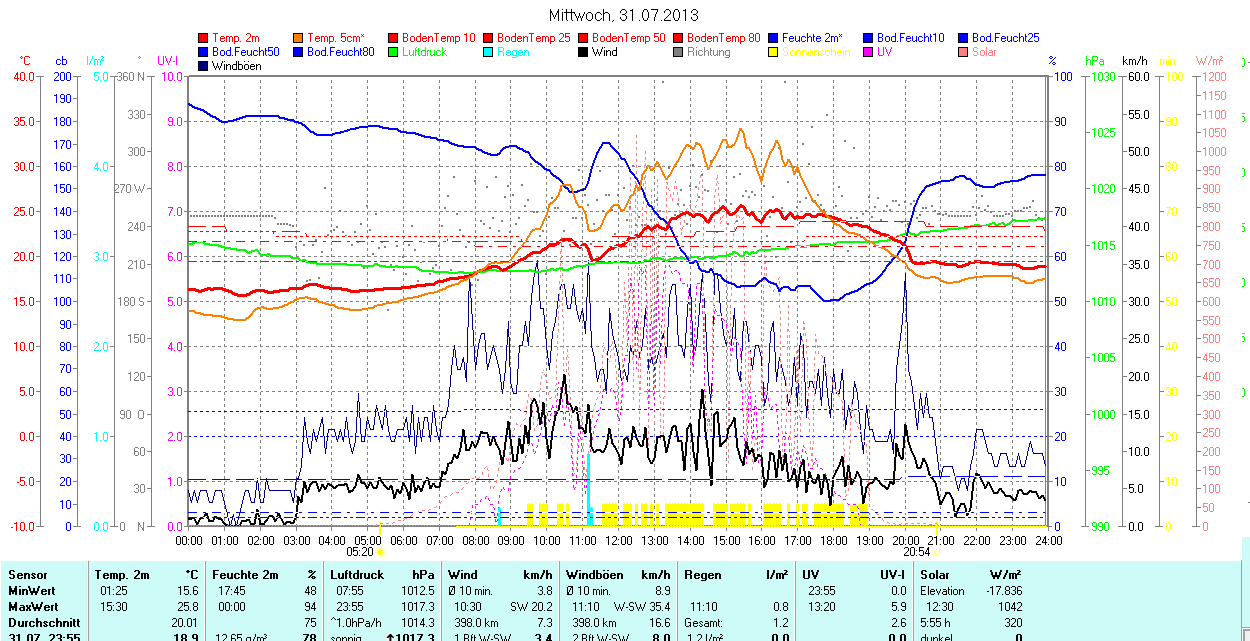Screen dimensions: 1250x641
Task: Click the dark blue Windböen legend square
Action: tap(204, 66)
